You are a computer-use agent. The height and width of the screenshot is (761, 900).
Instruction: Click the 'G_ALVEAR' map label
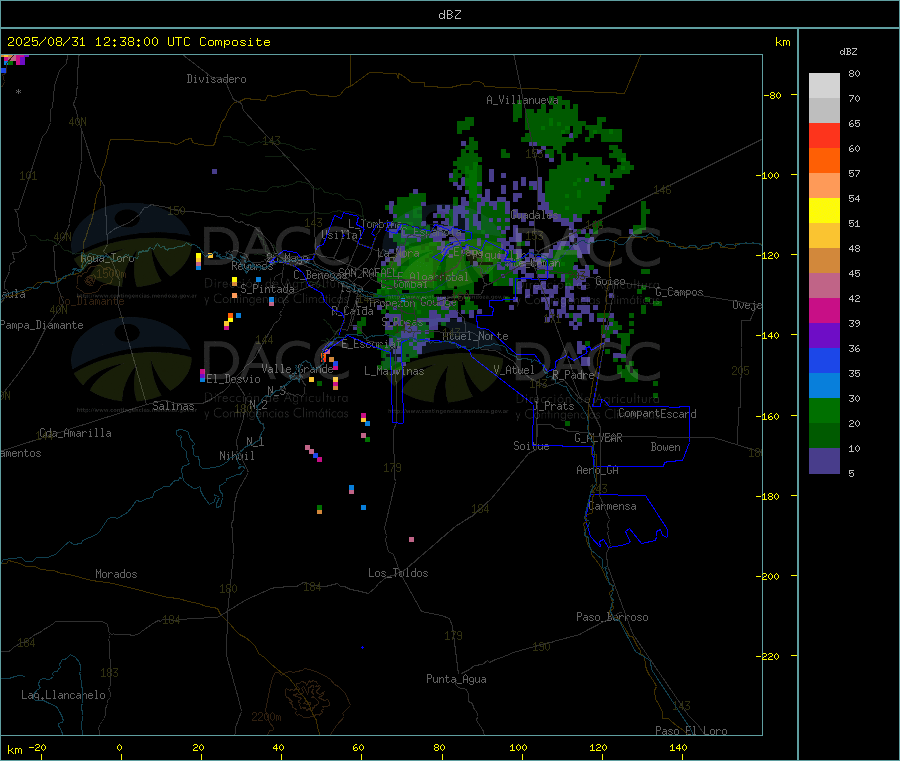[598, 438]
